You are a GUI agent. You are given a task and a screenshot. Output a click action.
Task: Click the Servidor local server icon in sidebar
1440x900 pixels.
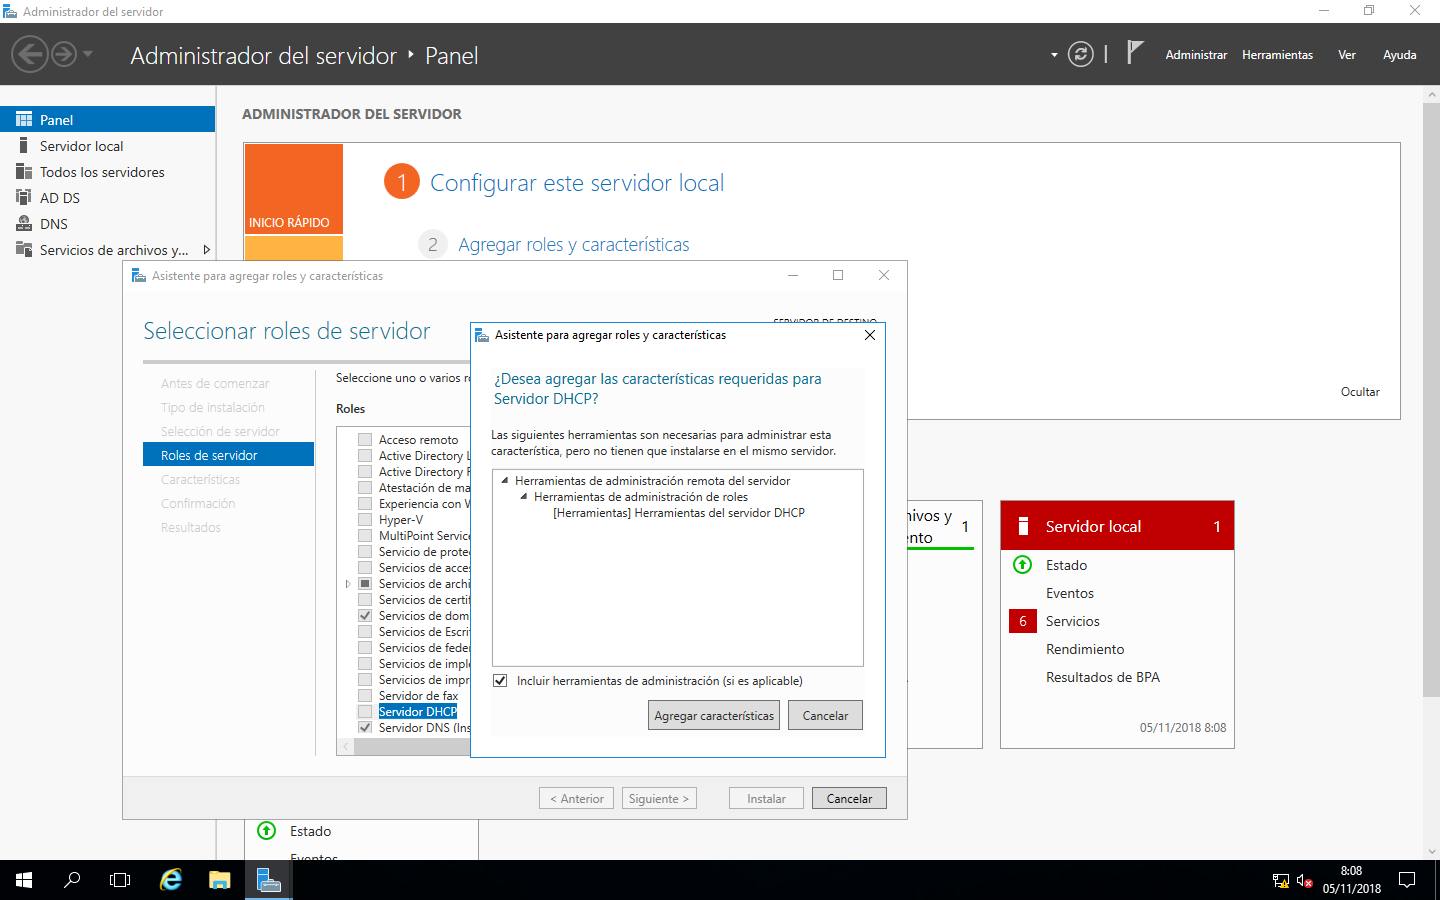coord(24,146)
